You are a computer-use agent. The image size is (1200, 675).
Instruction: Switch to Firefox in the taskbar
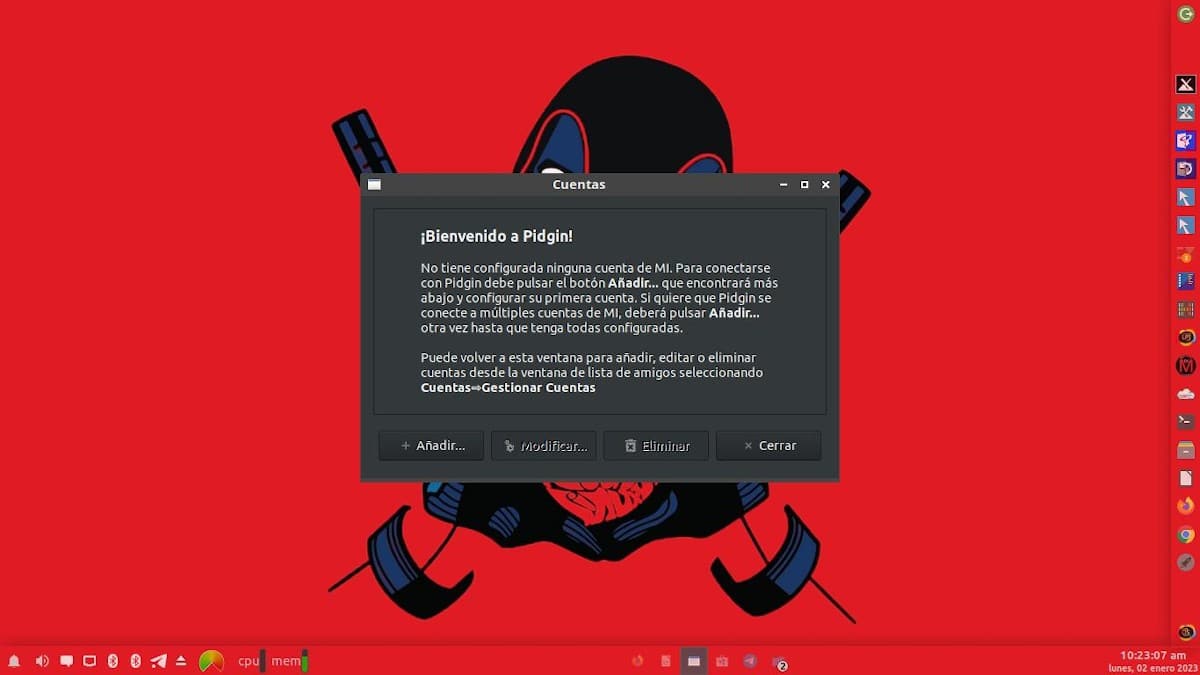tap(637, 661)
